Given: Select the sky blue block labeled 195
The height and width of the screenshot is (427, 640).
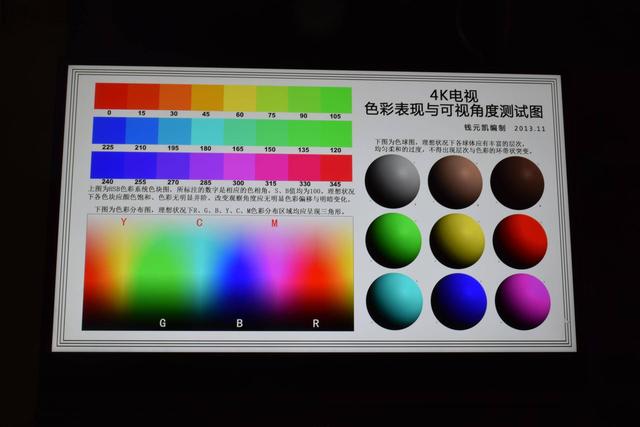Looking at the screenshot, I should pos(175,131).
